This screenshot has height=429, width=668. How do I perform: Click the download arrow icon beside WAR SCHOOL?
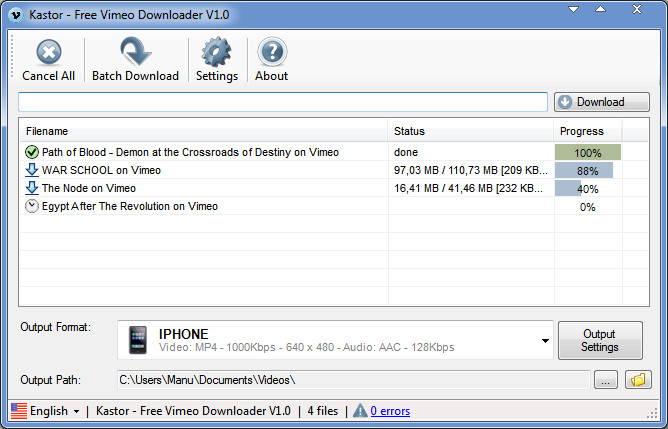coord(32,170)
